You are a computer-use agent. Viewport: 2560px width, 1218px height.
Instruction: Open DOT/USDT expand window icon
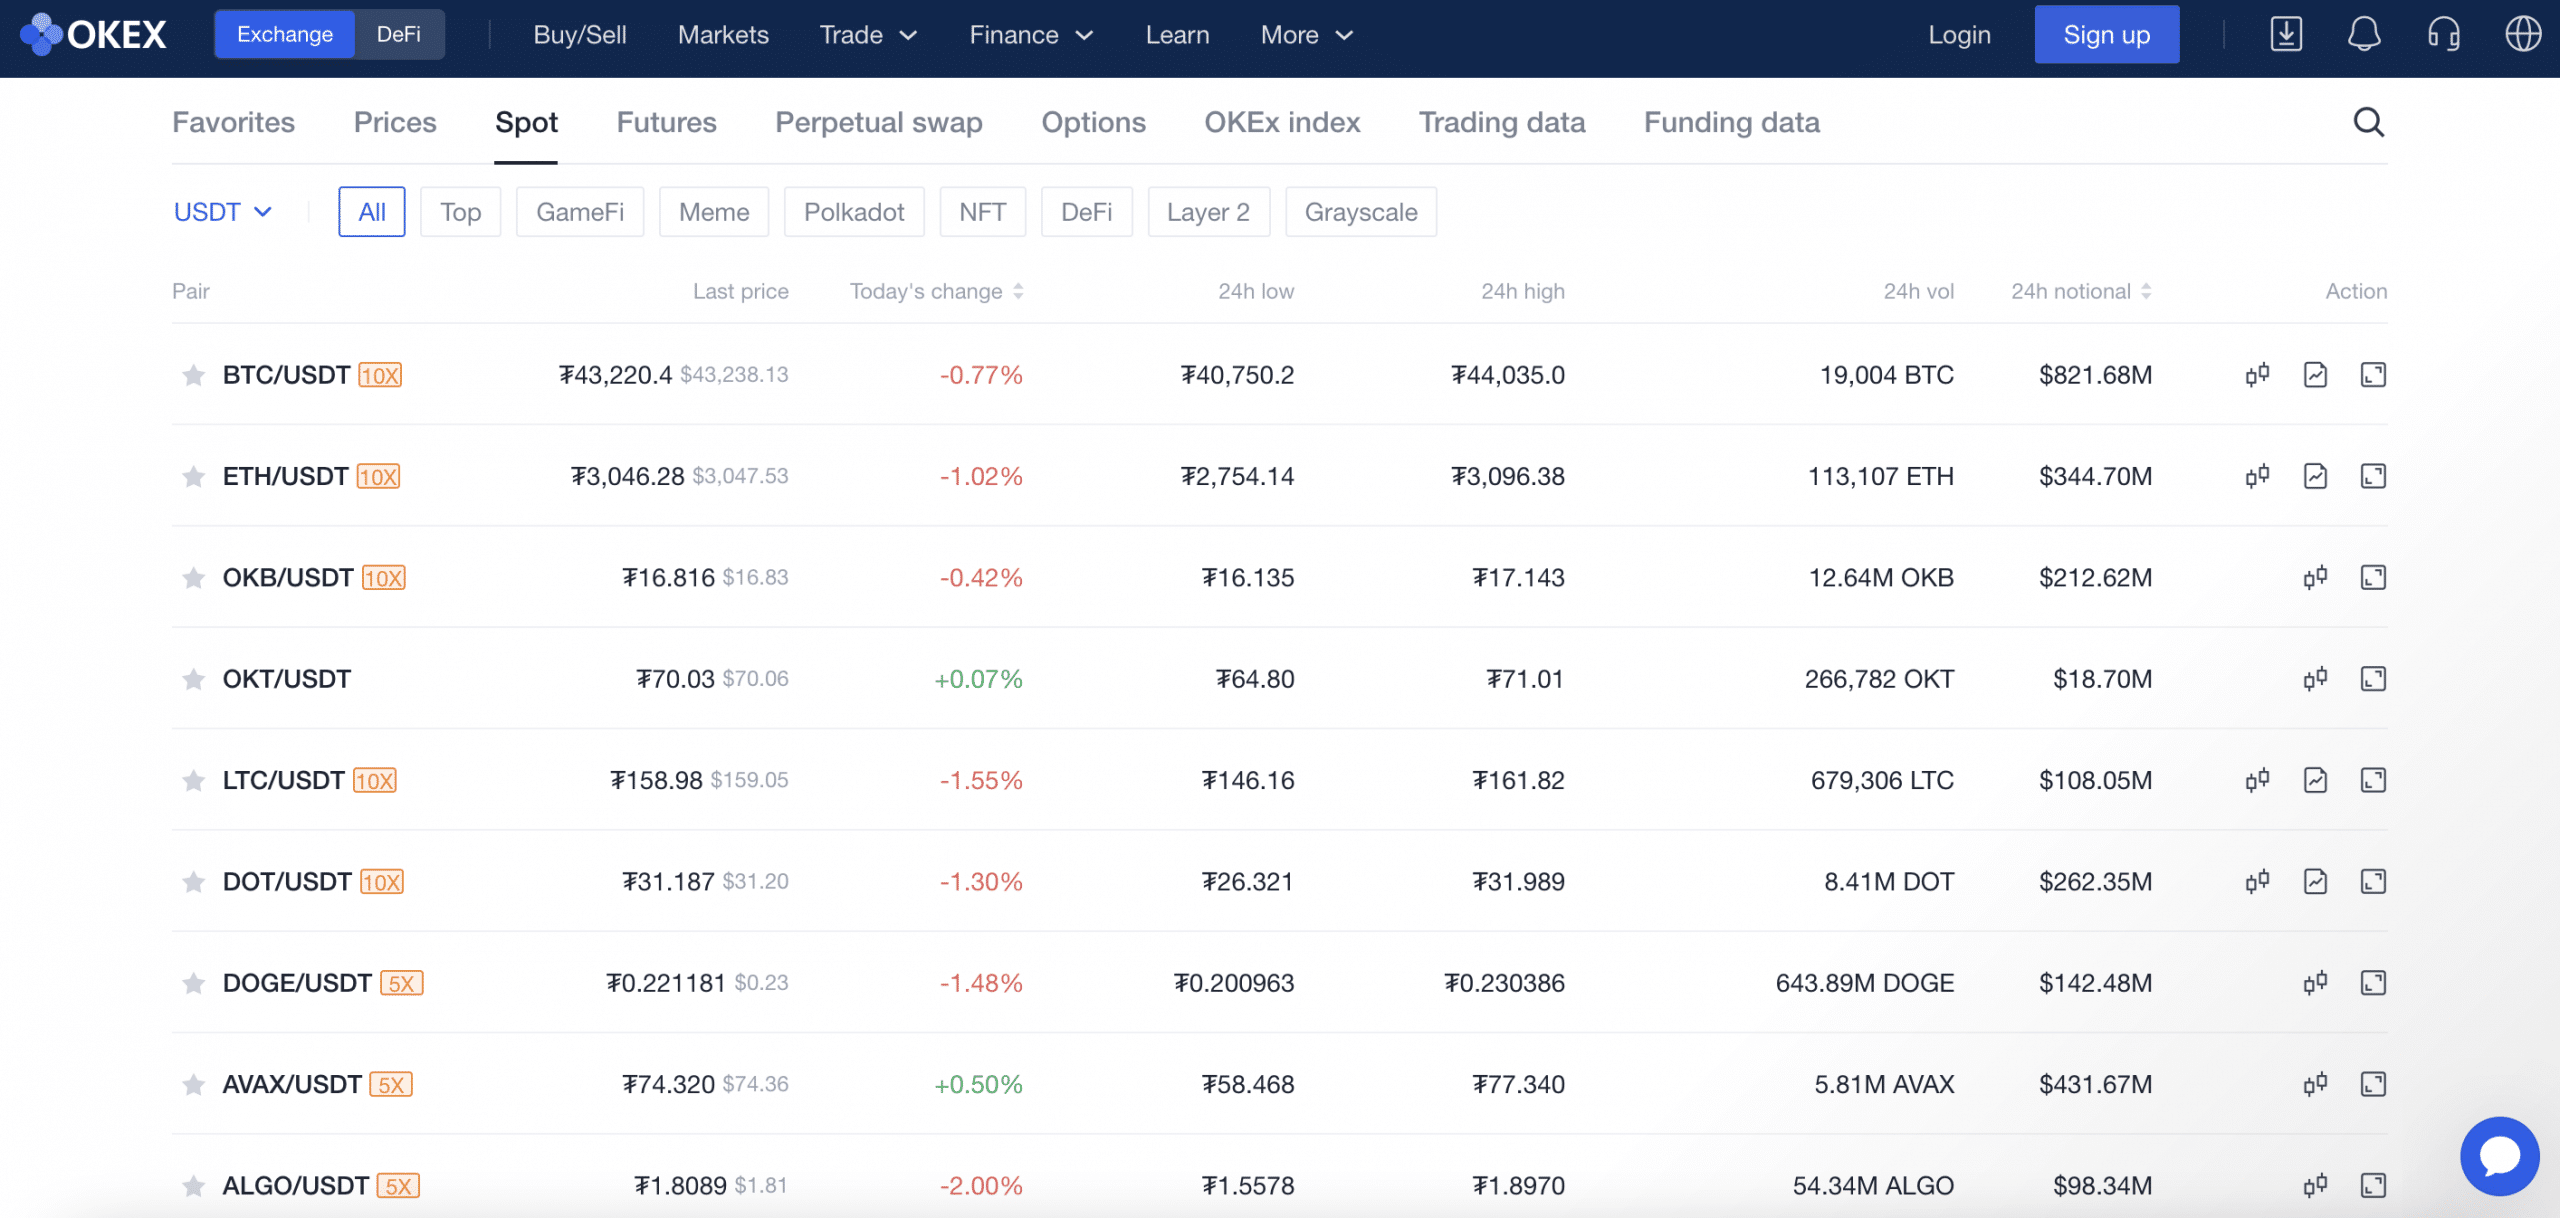click(2373, 882)
